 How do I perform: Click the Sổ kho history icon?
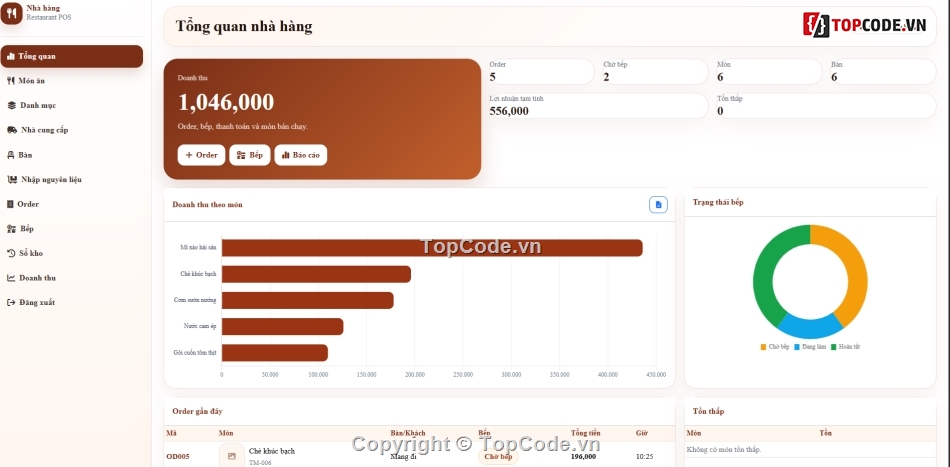point(11,253)
